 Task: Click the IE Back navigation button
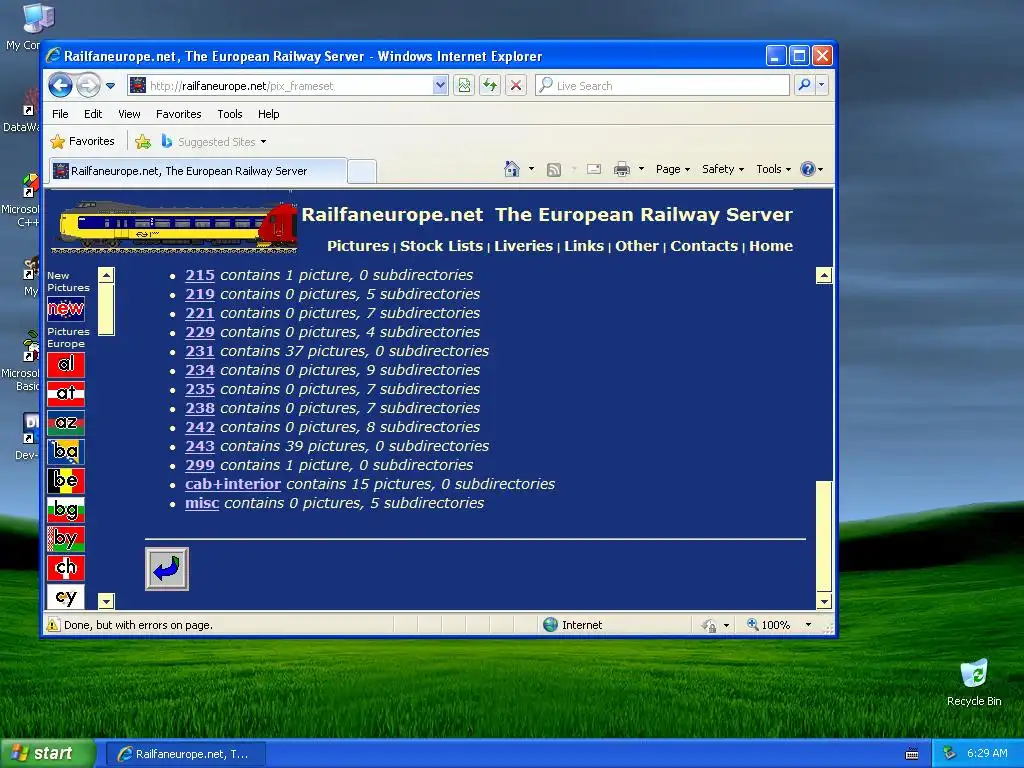tap(60, 85)
